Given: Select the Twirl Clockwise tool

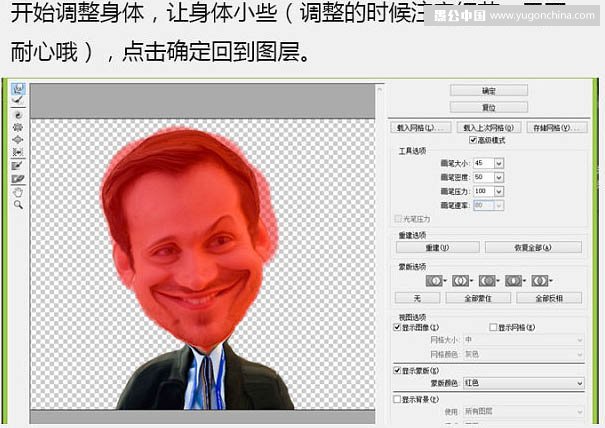Looking at the screenshot, I should 18,115.
